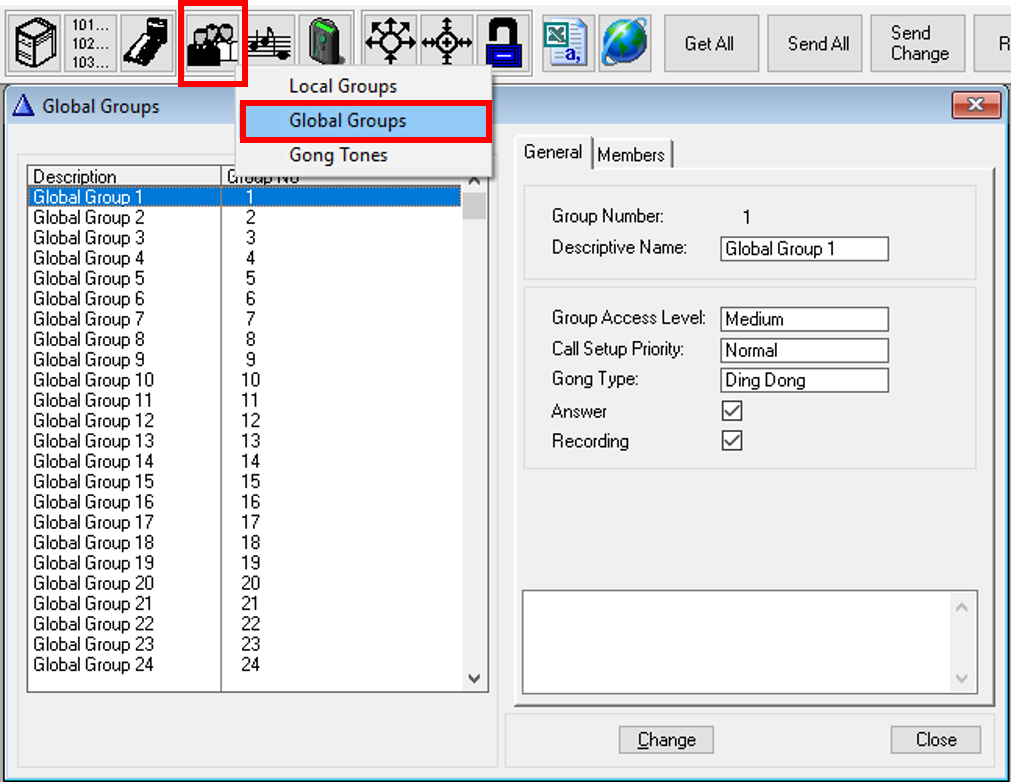Click the Gong Type field
Image resolution: width=1011 pixels, height=782 pixels.
[x=804, y=380]
